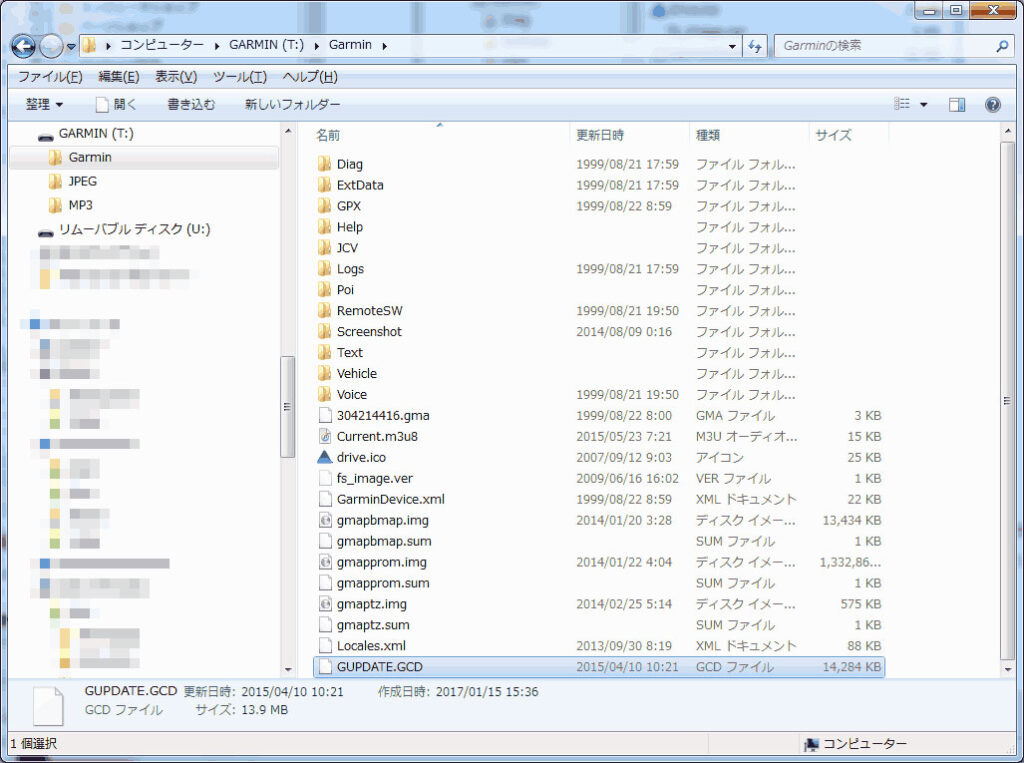Click the GARMIN (T:) drive icon in tree
The image size is (1024, 763).
[45, 136]
